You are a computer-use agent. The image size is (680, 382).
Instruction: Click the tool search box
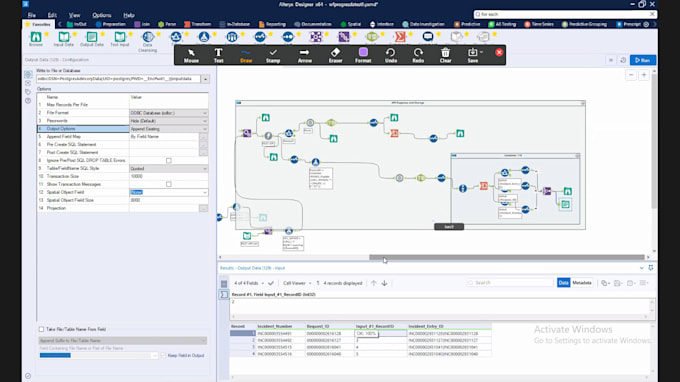(565, 14)
